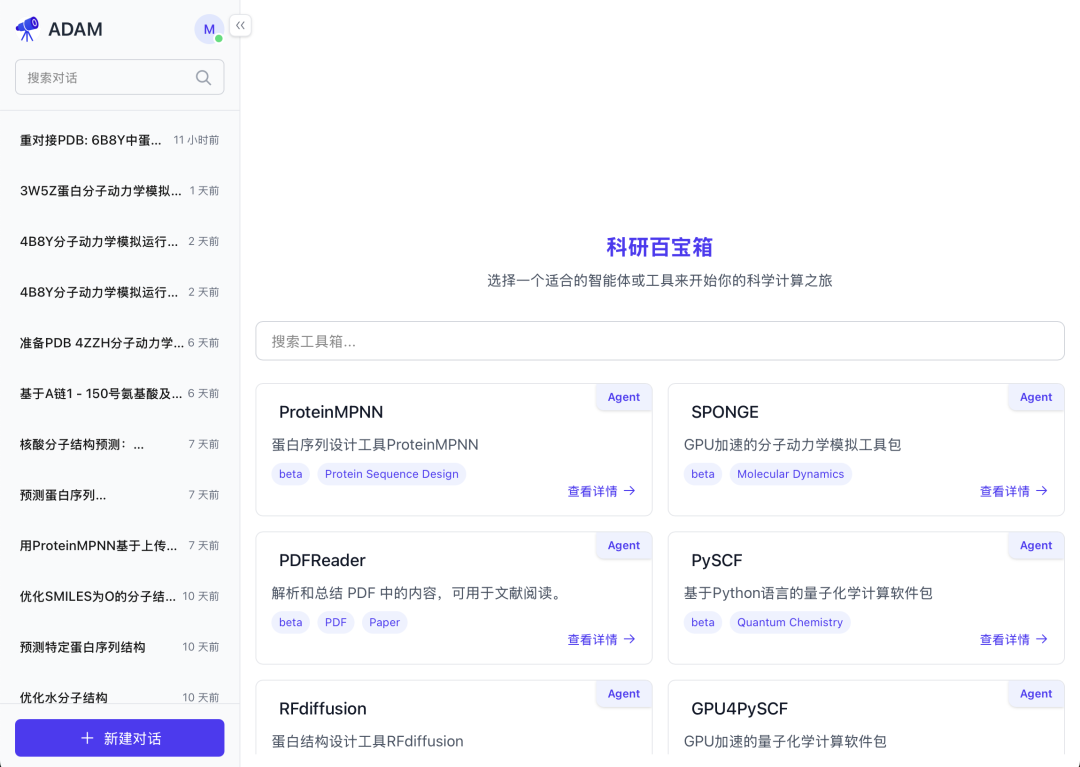Open conversation 准备PDB 4ZZH分子动力学...
Screen dimensions: 1080x767
(119, 343)
